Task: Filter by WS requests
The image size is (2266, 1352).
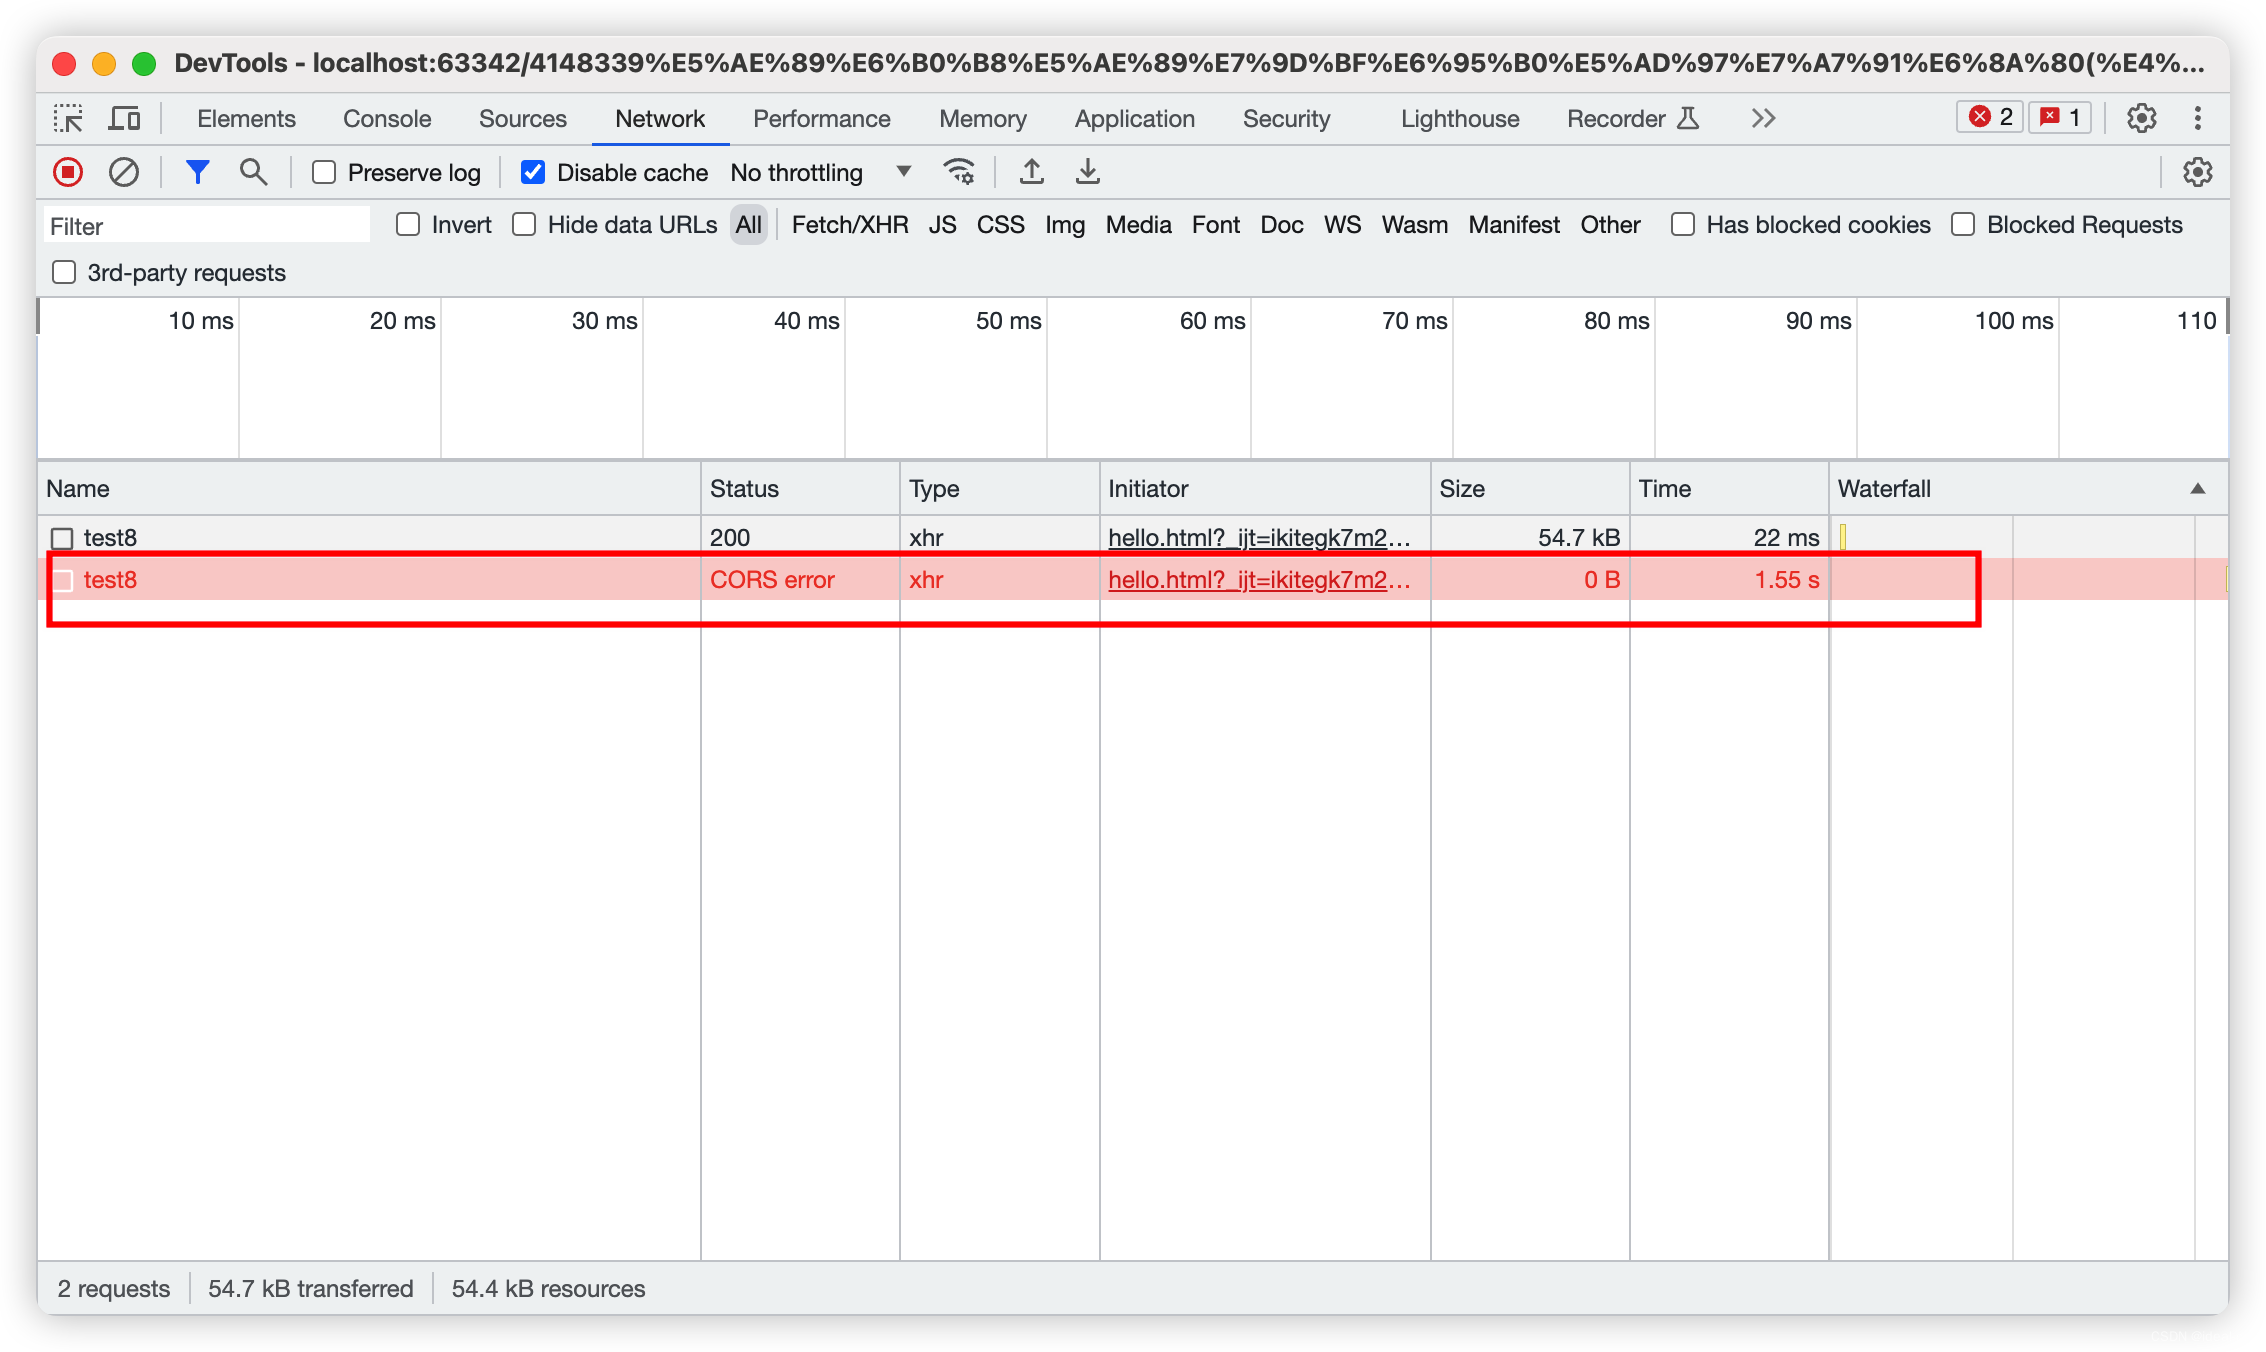Action: pyautogui.click(x=1342, y=224)
